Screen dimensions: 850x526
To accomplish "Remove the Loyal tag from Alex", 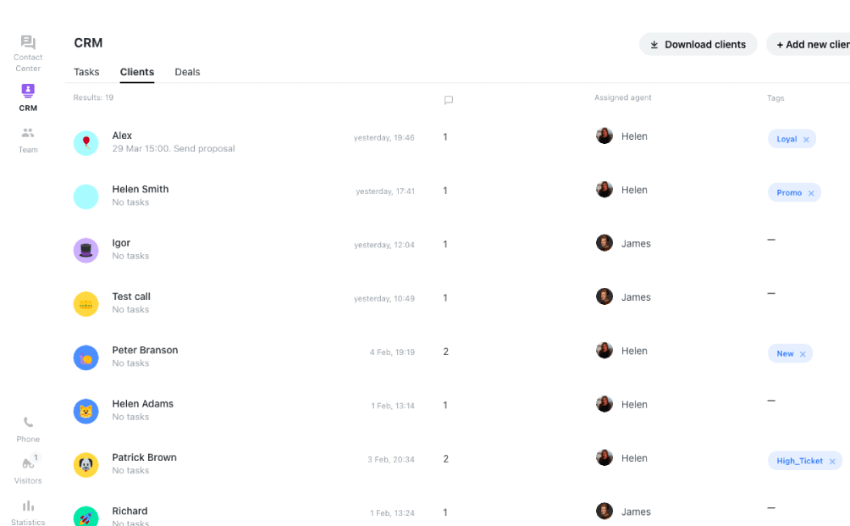I will coord(807,139).
